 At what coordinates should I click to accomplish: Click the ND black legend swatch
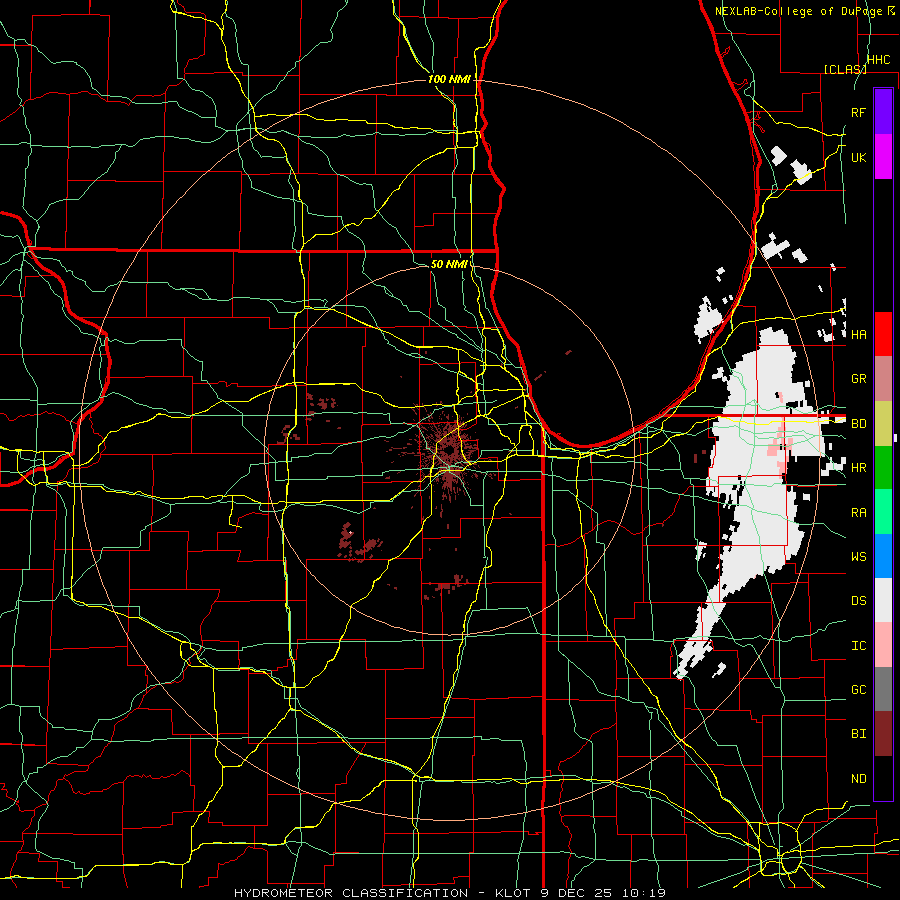coord(883,778)
